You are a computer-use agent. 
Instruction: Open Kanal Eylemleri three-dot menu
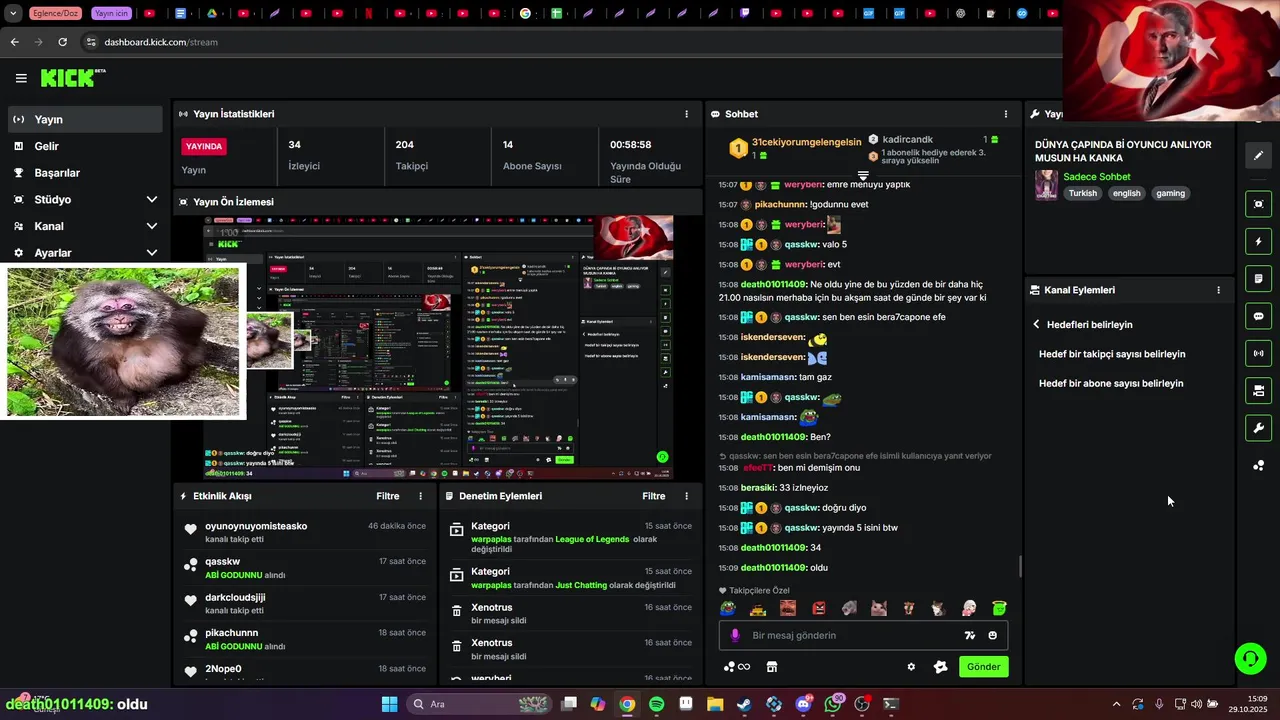(1218, 290)
